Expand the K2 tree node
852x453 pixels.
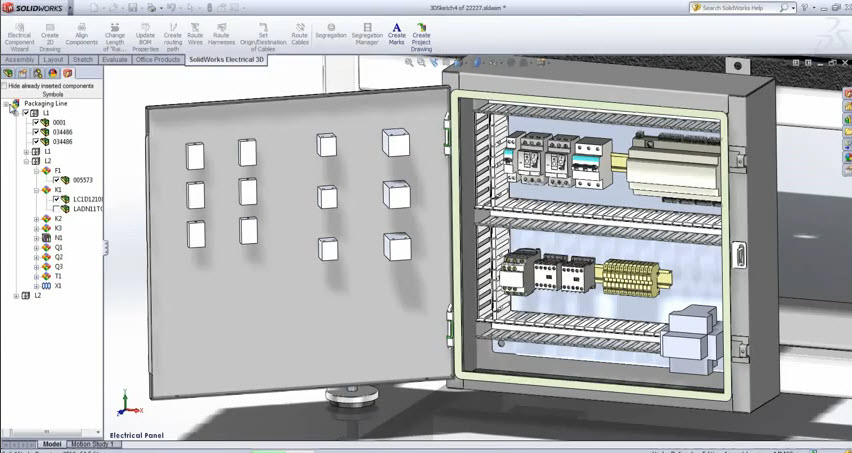click(36, 219)
